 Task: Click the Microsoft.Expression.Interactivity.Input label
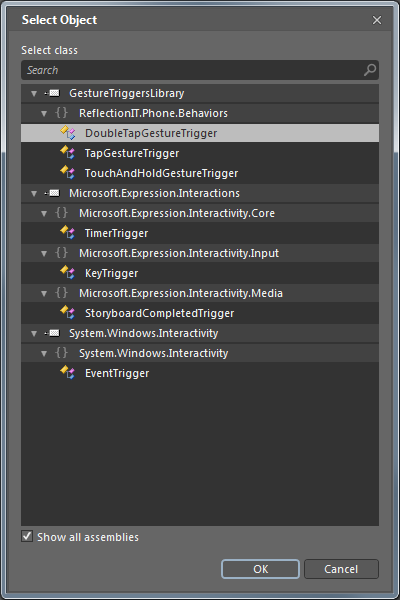179,253
